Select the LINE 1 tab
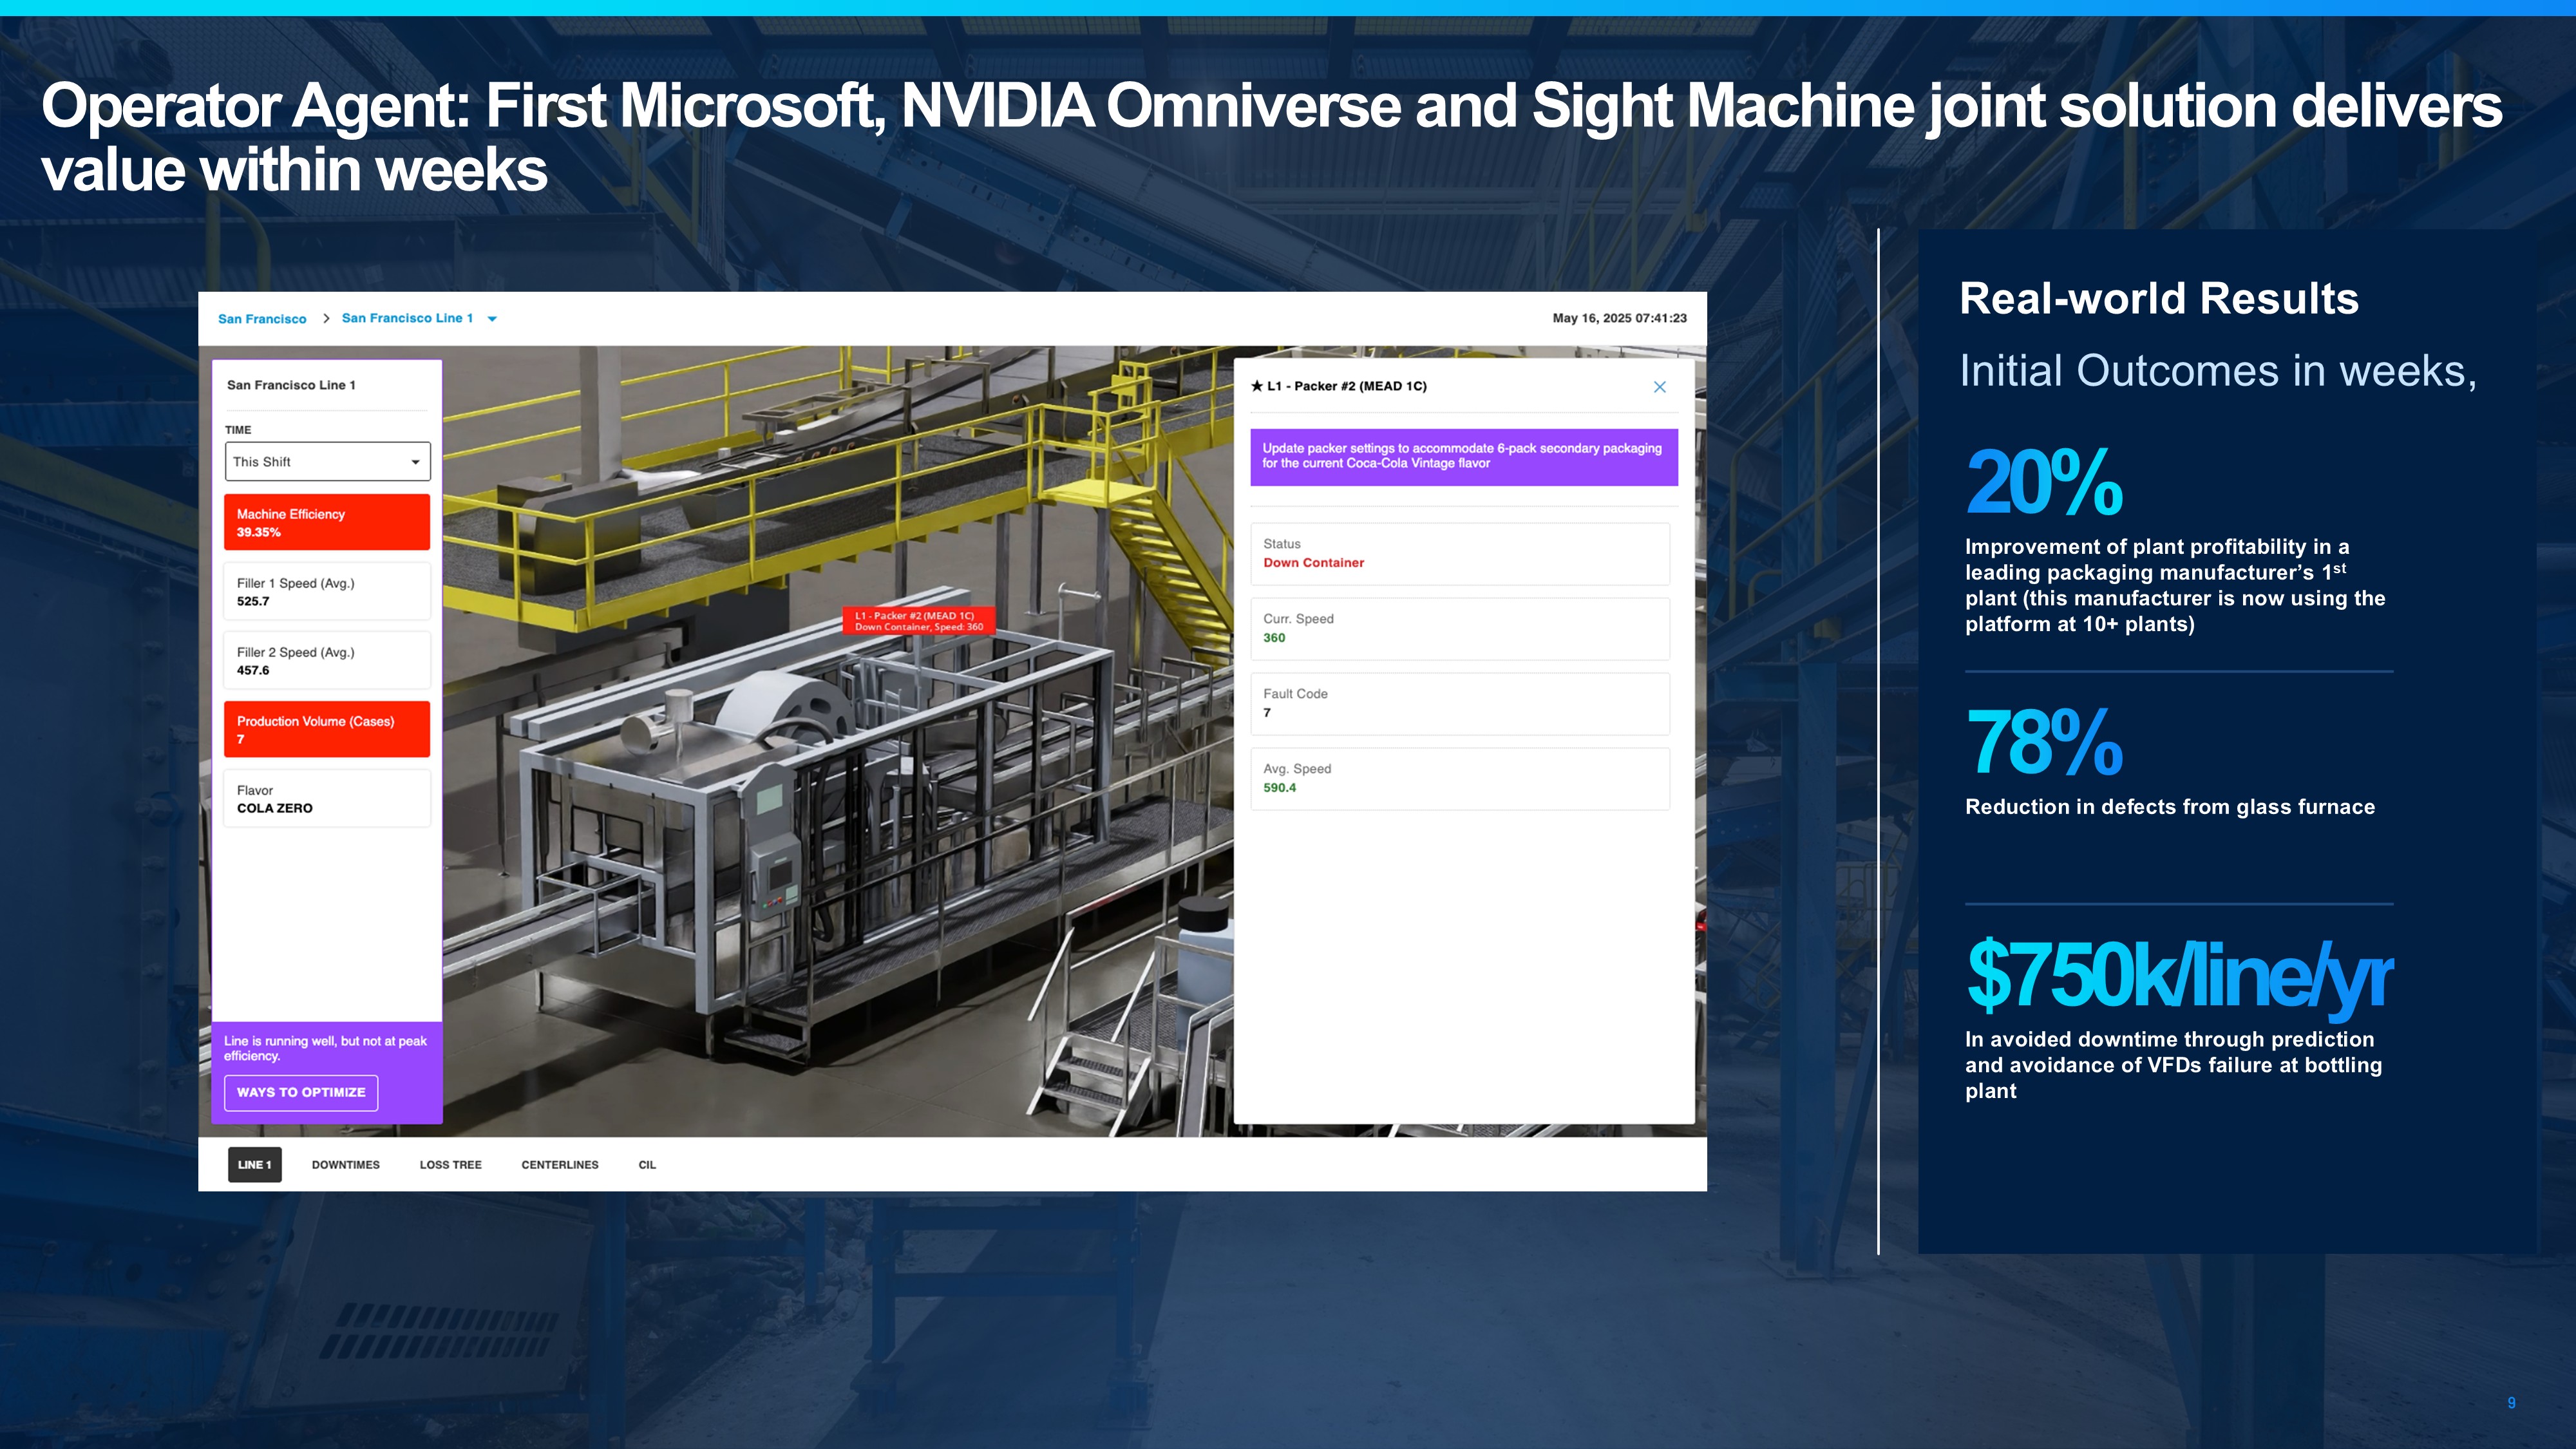This screenshot has width=2576, height=1449. coord(254,1164)
